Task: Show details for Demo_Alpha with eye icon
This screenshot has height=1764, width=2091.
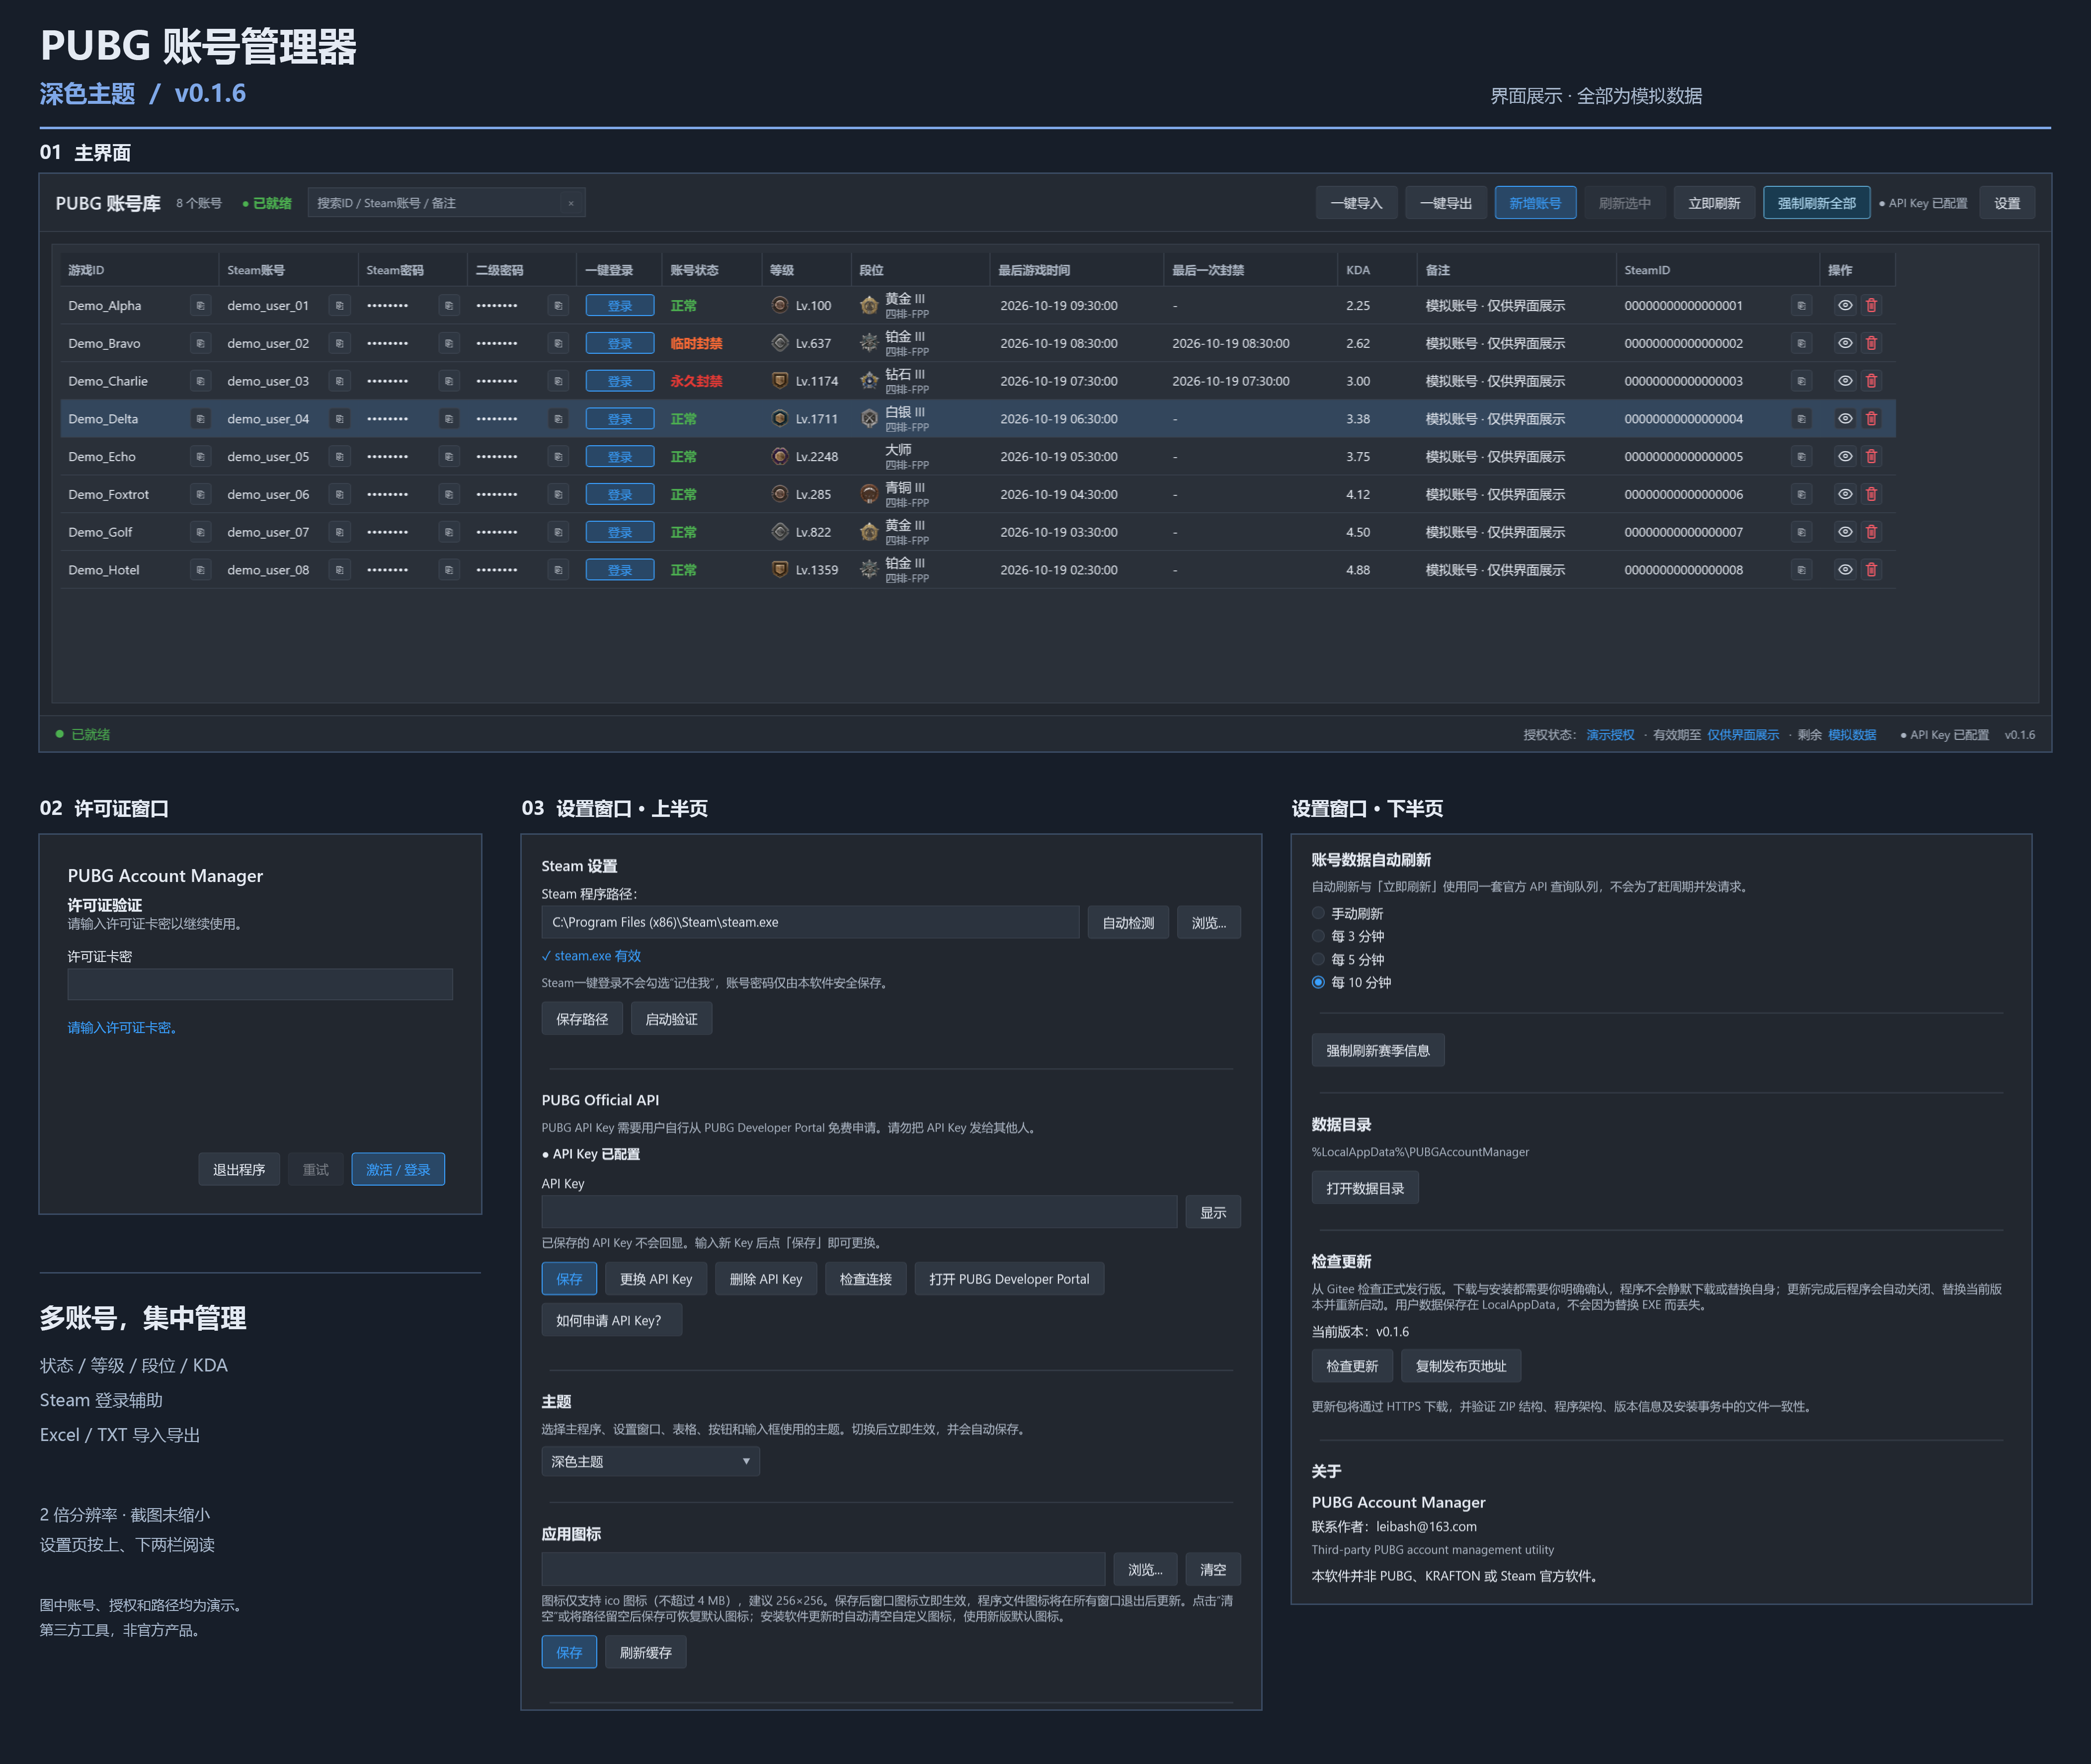Action: pos(1845,306)
